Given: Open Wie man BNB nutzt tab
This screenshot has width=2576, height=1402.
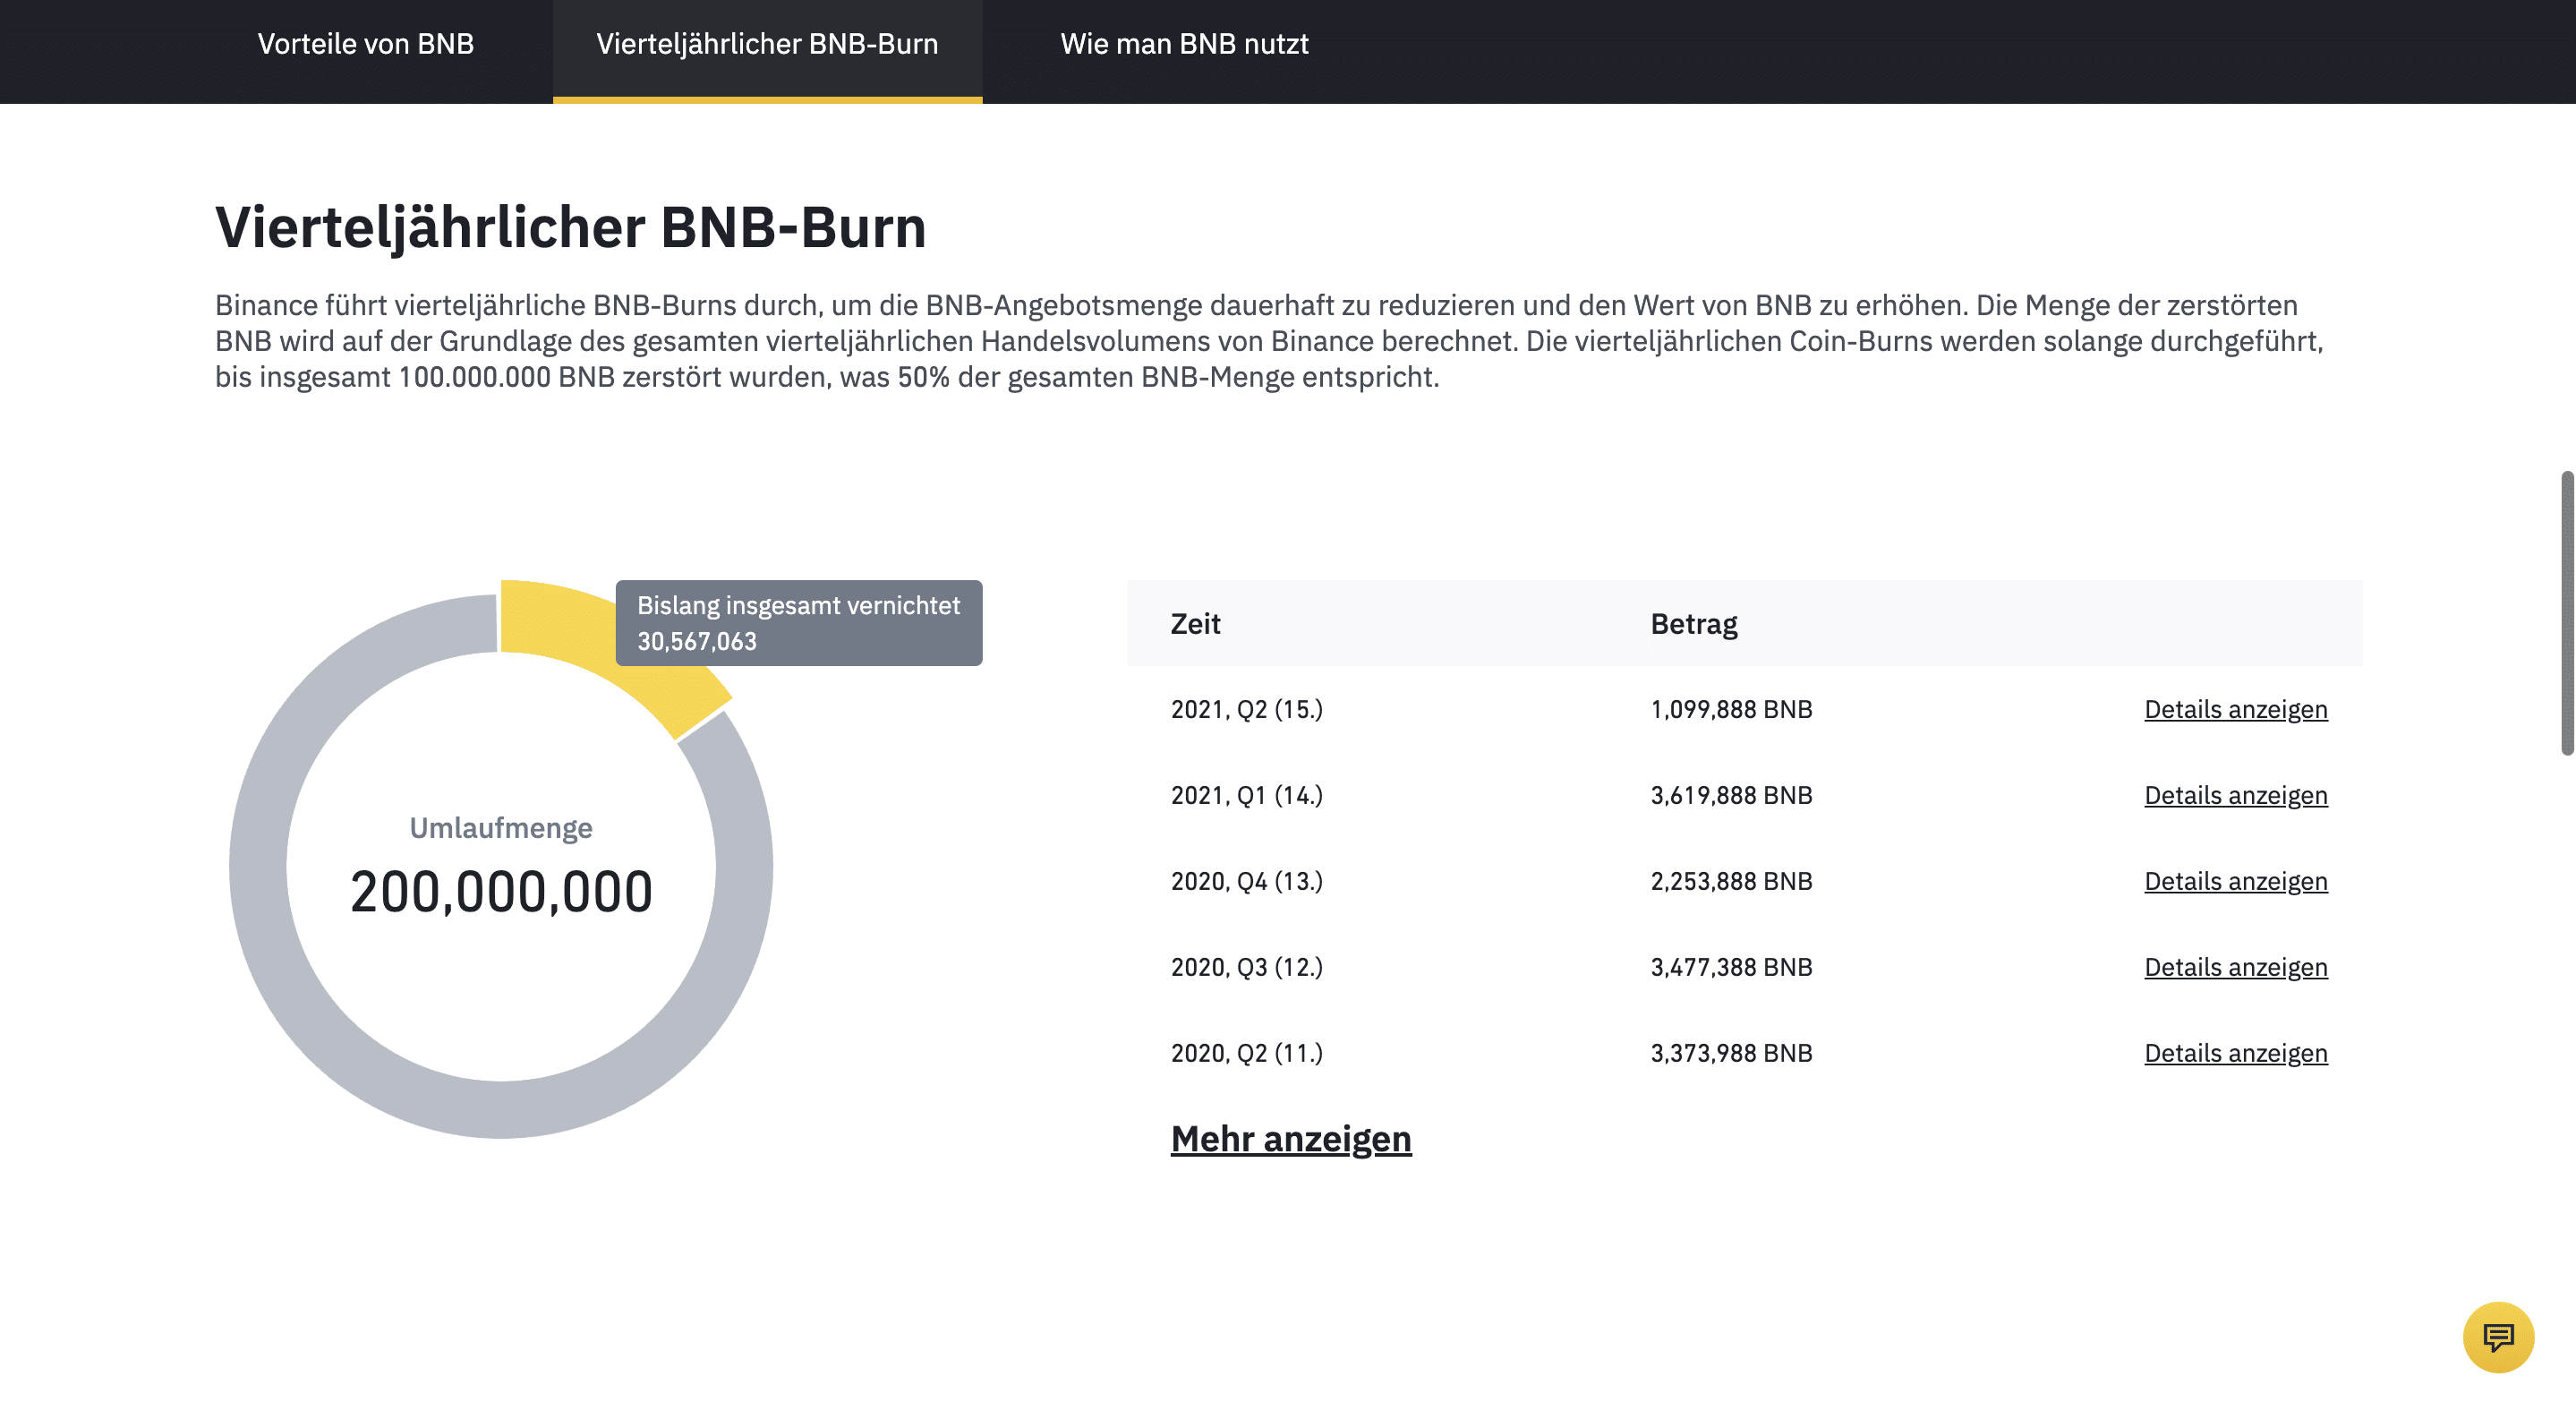Looking at the screenshot, I should pos(1184,44).
